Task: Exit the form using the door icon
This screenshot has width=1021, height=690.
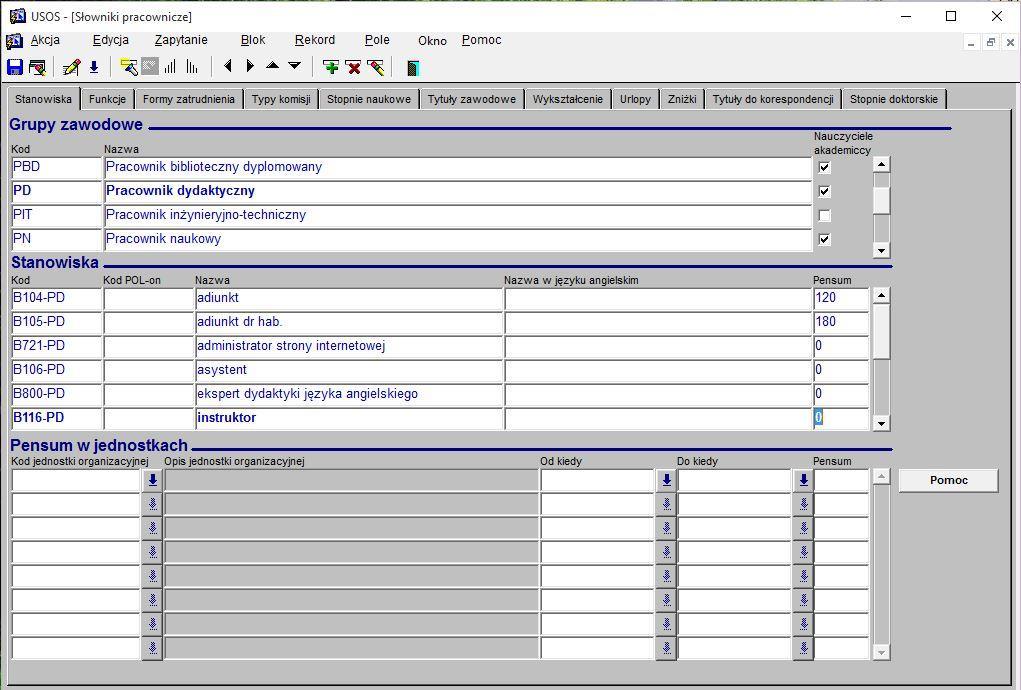Action: pos(413,67)
